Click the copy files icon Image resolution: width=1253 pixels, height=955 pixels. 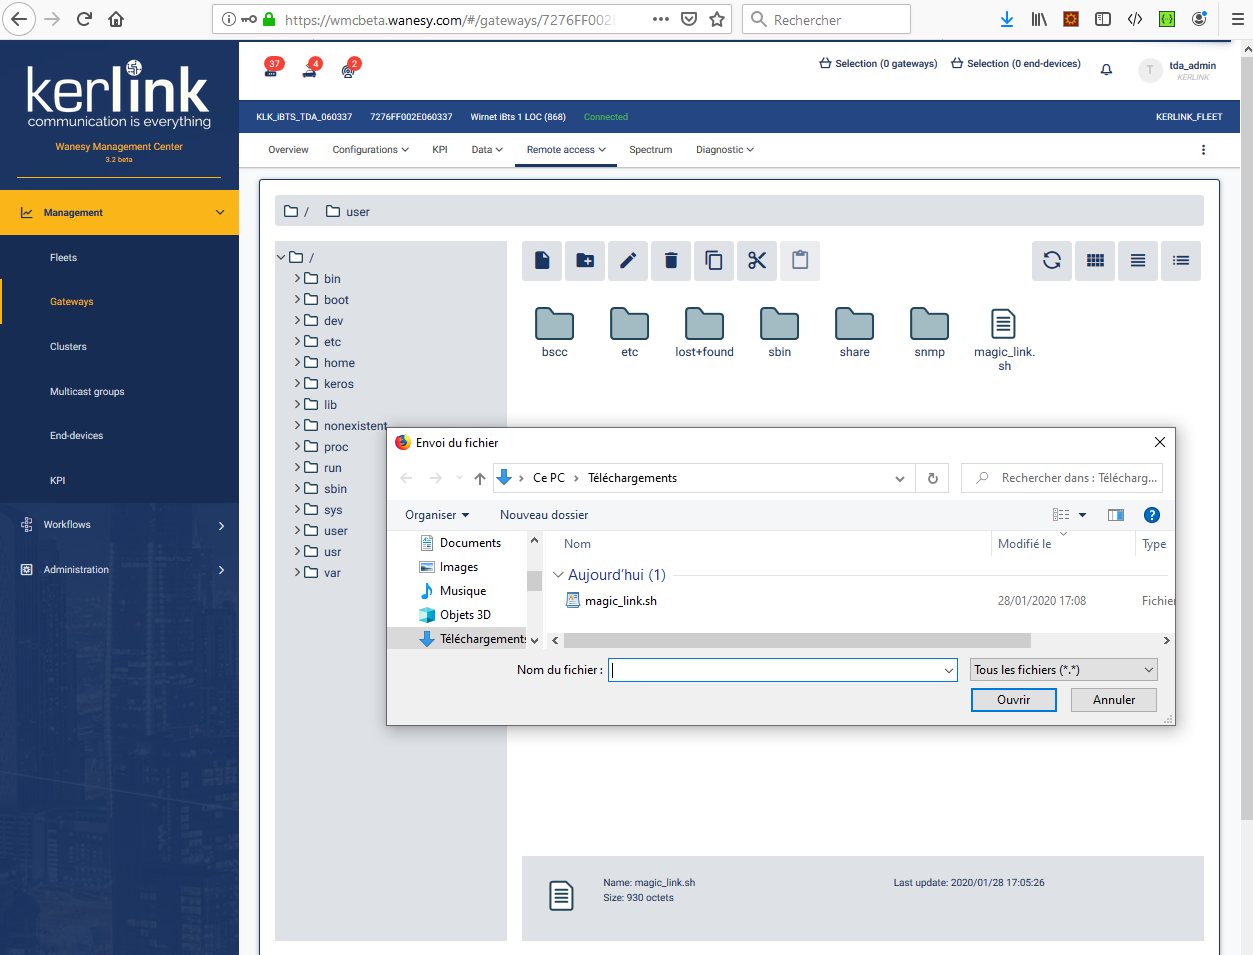coord(714,261)
